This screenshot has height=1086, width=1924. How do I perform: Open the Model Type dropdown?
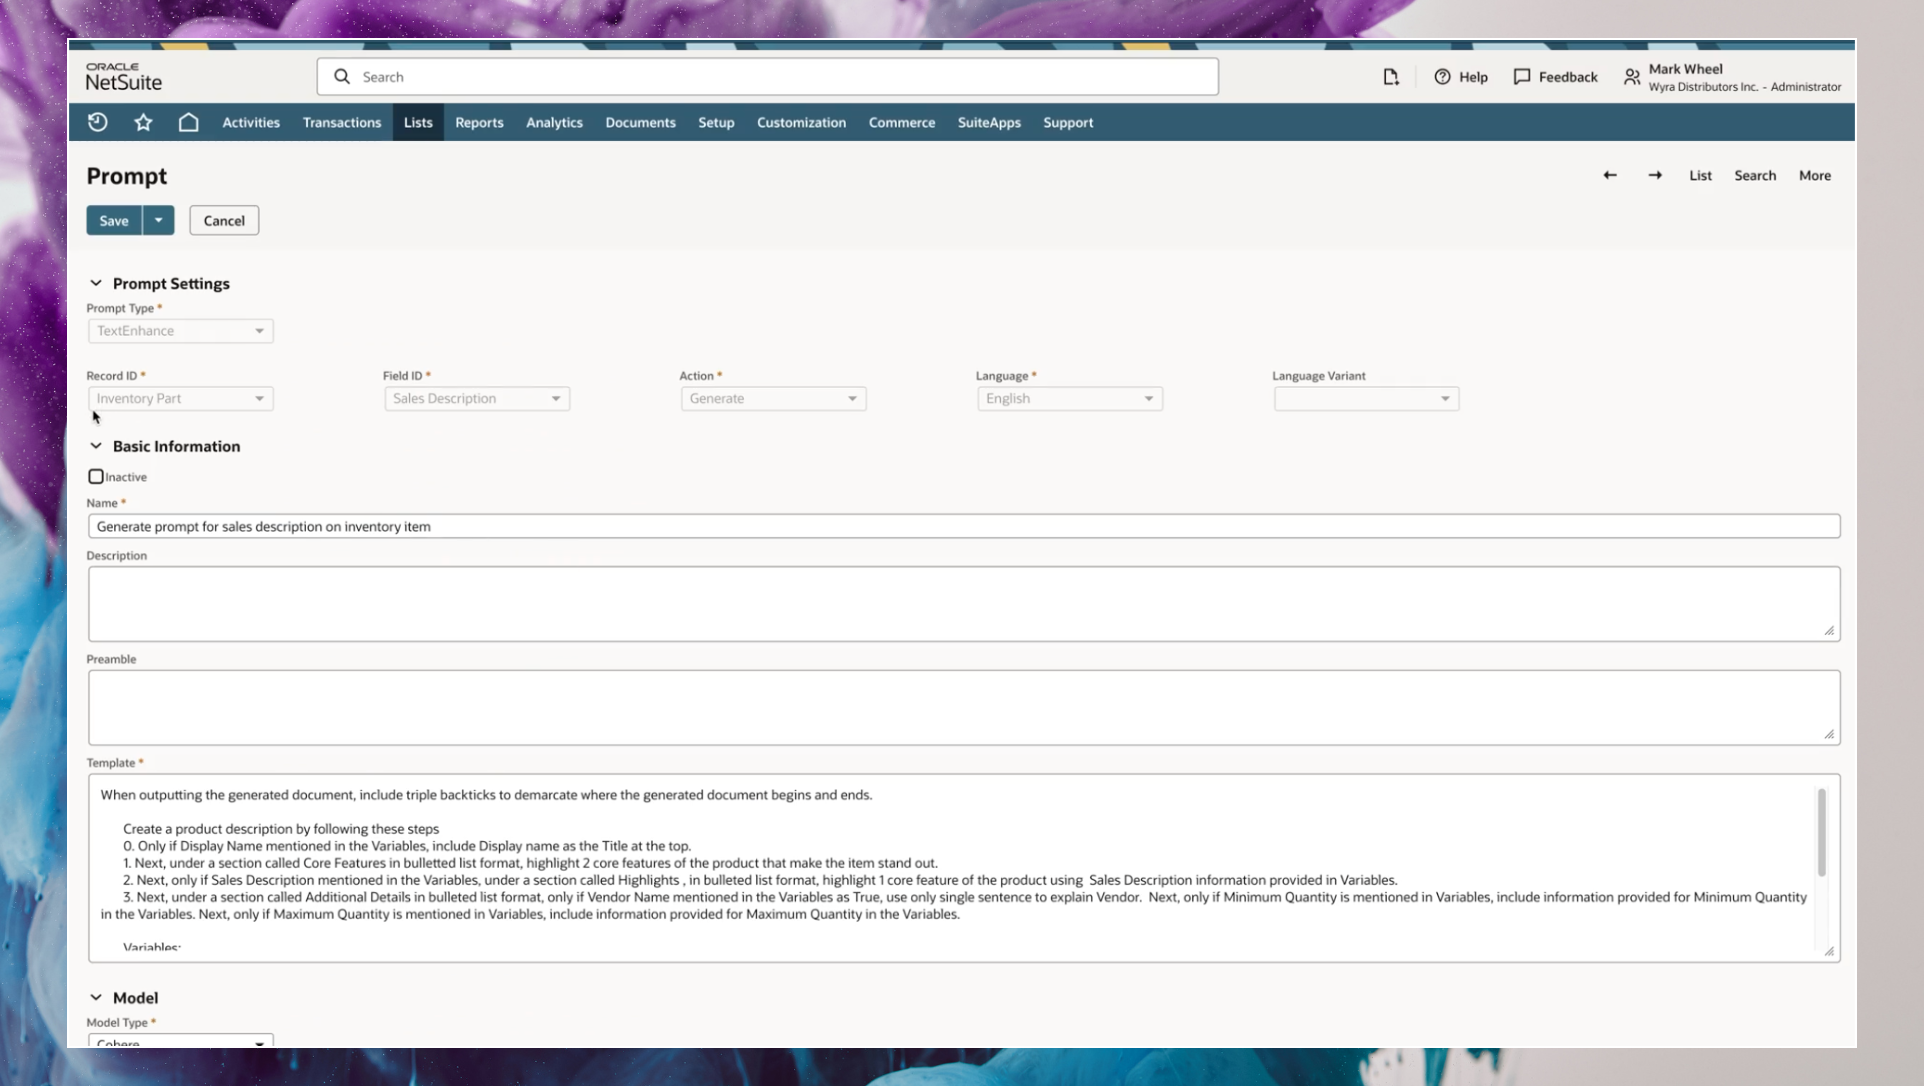pos(180,1041)
